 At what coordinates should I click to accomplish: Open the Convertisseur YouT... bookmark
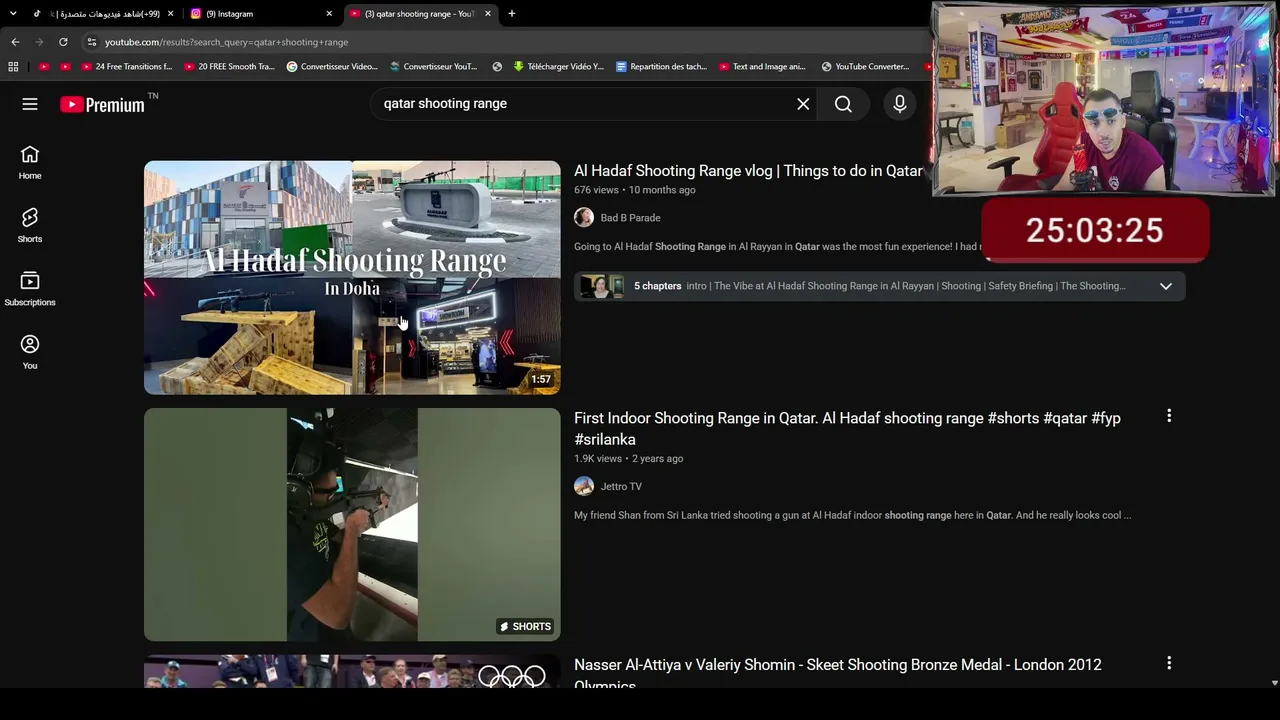434,67
